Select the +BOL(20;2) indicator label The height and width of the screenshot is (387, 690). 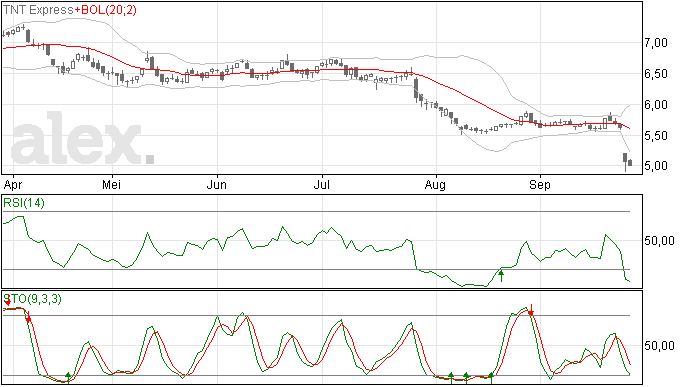point(106,10)
